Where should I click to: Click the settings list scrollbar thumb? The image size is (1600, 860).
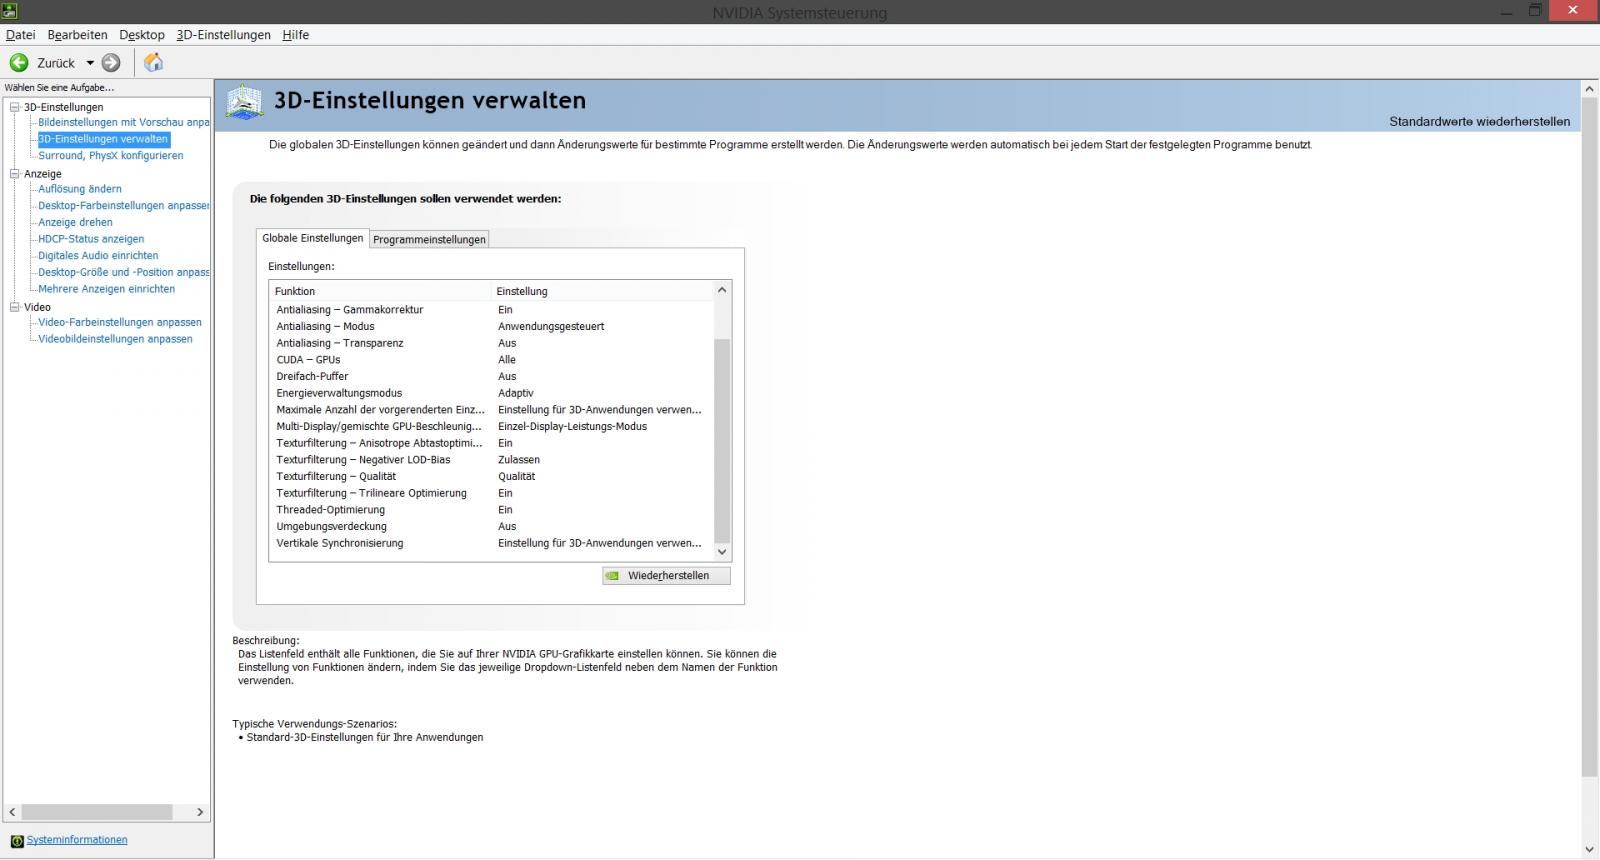pyautogui.click(x=722, y=441)
